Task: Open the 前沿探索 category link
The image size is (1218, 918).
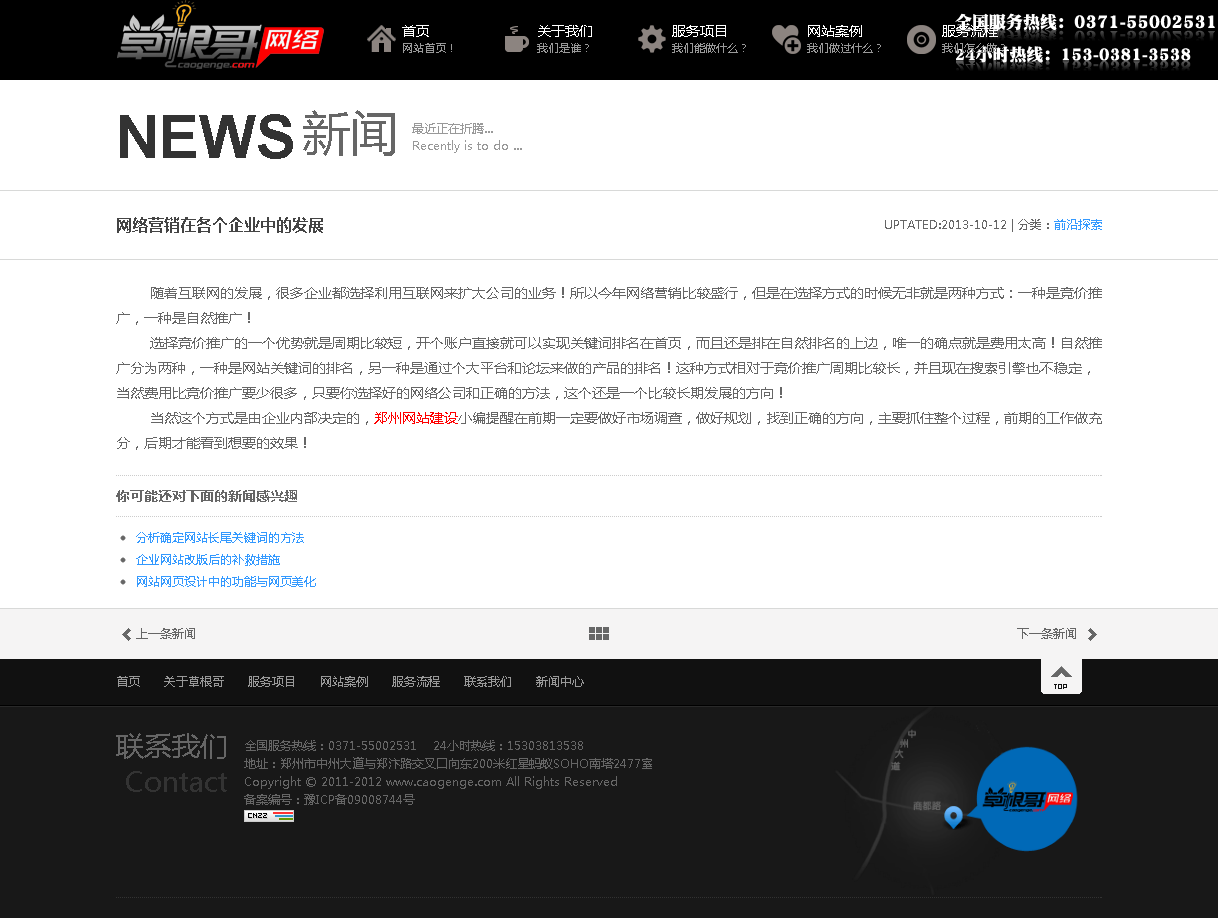Action: 1078,225
